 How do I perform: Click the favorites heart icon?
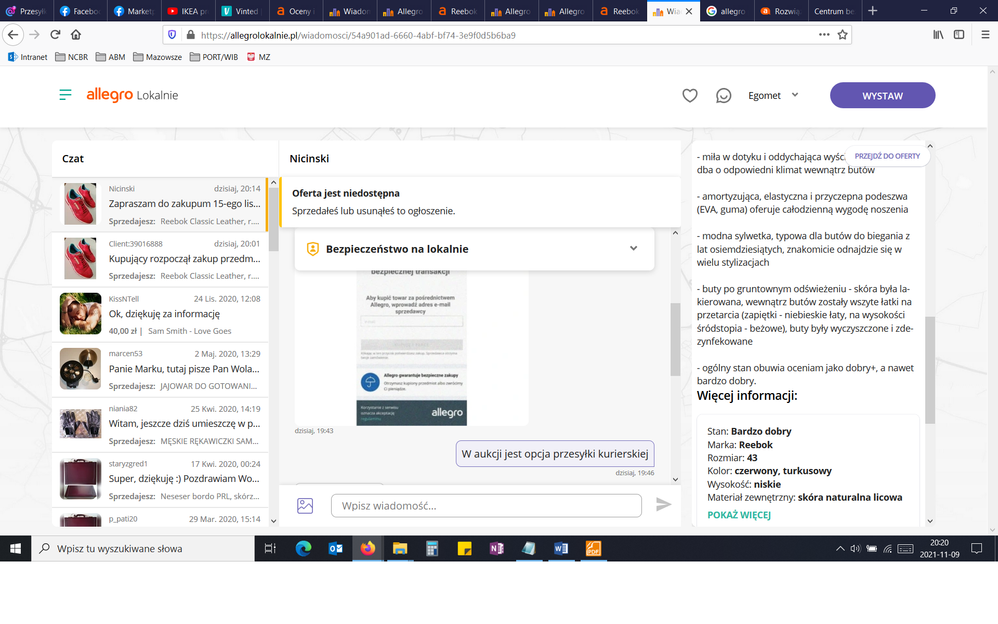point(689,96)
